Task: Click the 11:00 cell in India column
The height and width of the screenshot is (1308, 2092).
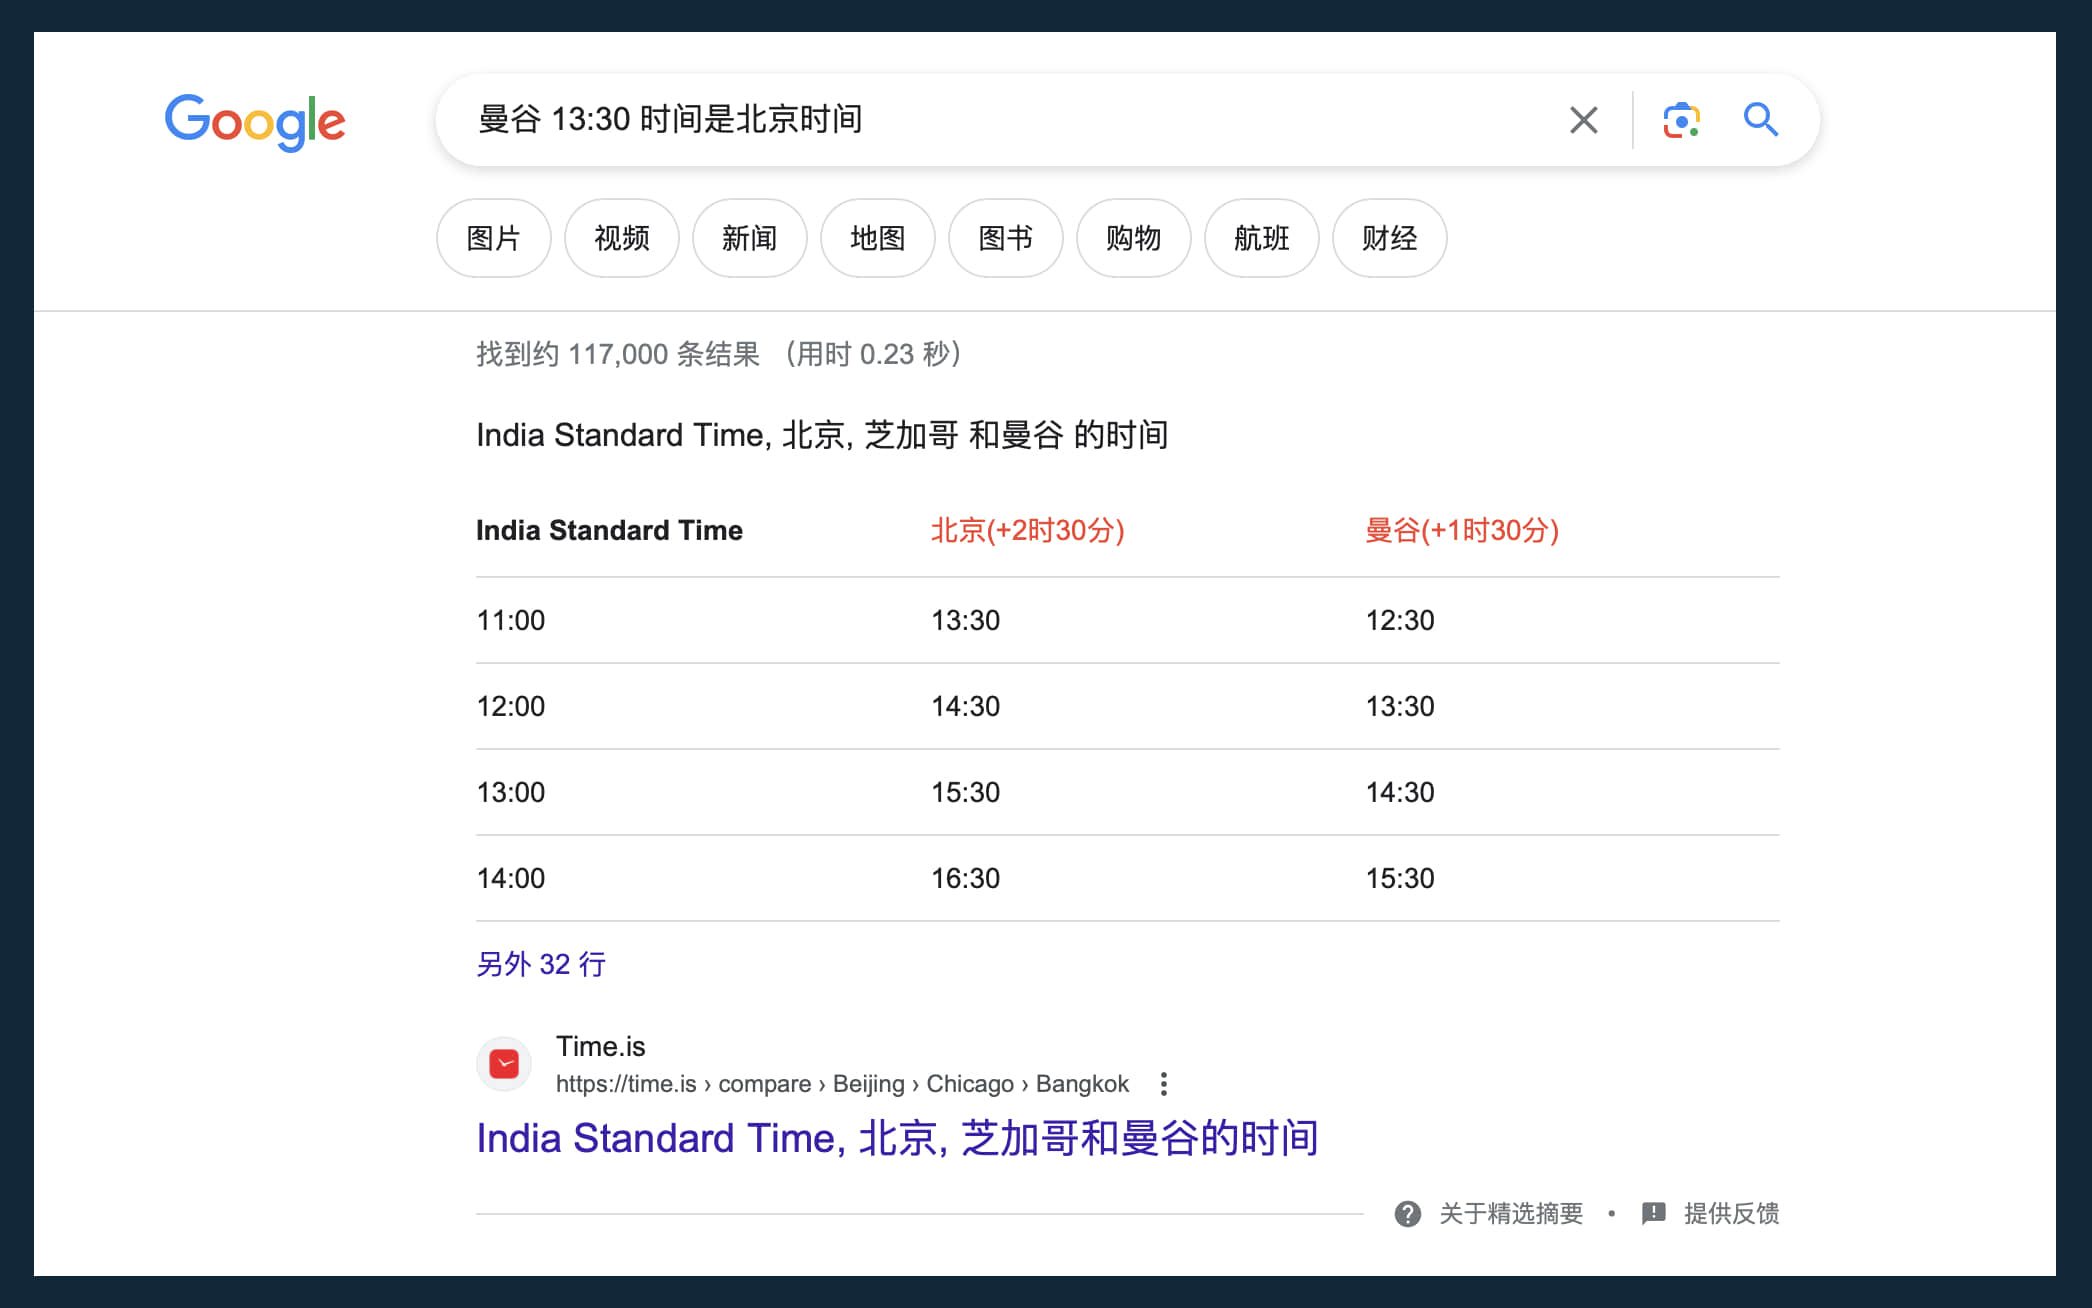Action: tap(511, 620)
